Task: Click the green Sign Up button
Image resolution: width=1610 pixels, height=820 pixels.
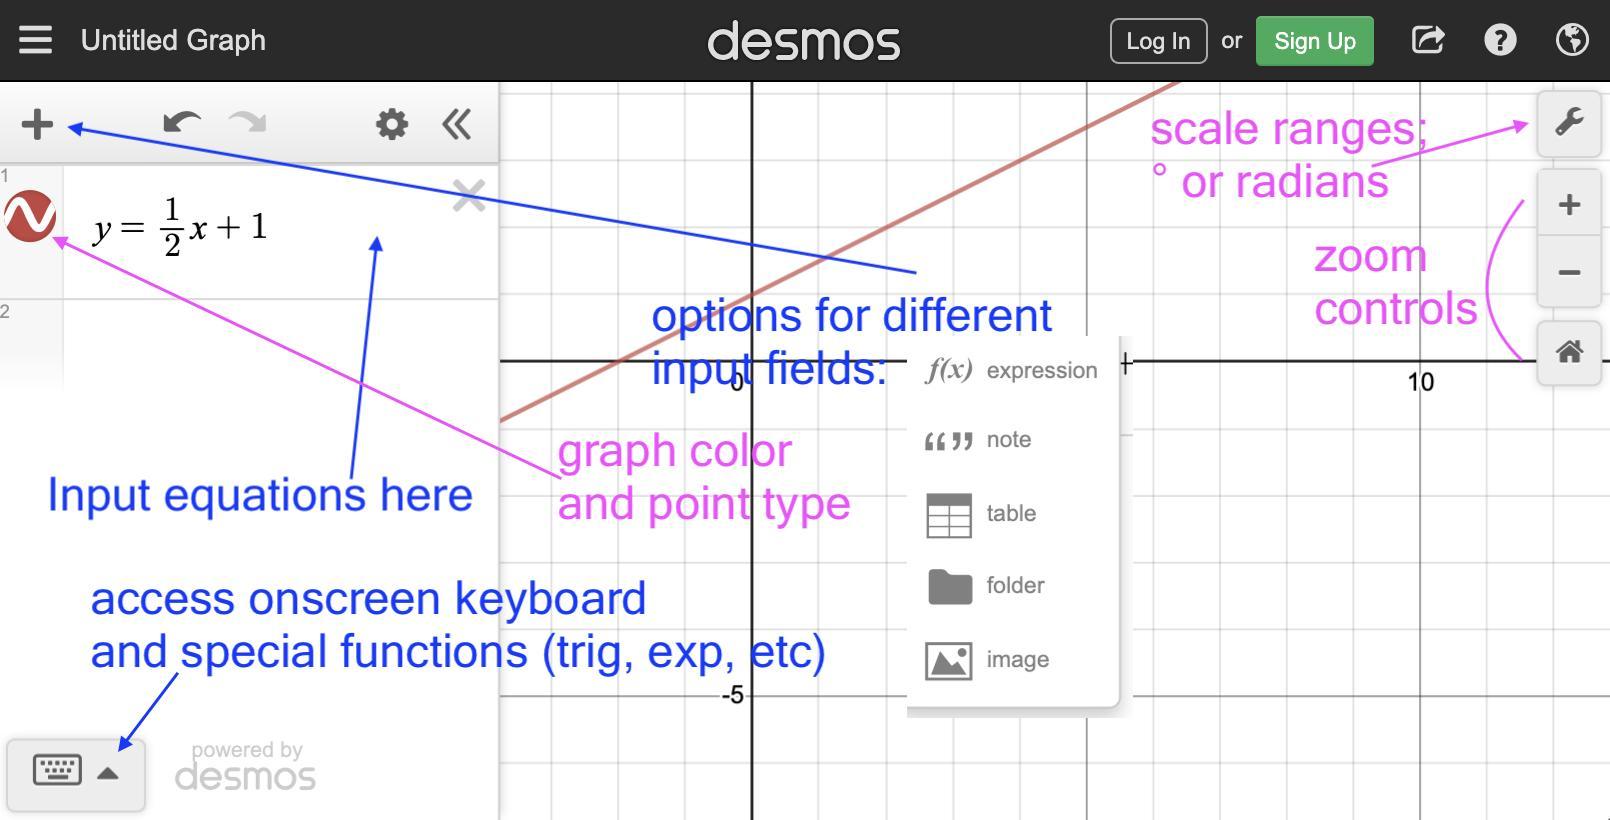Action: pyautogui.click(x=1314, y=41)
